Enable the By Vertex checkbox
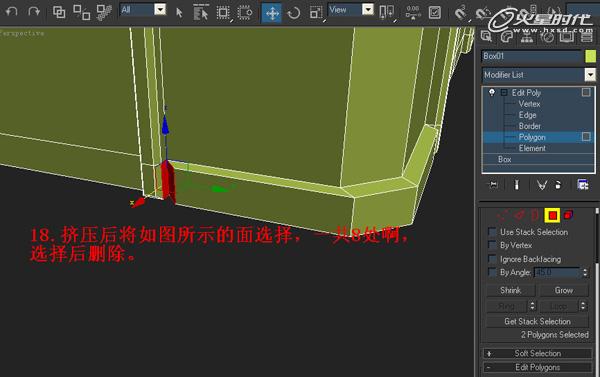The height and width of the screenshot is (377, 600). coord(492,245)
